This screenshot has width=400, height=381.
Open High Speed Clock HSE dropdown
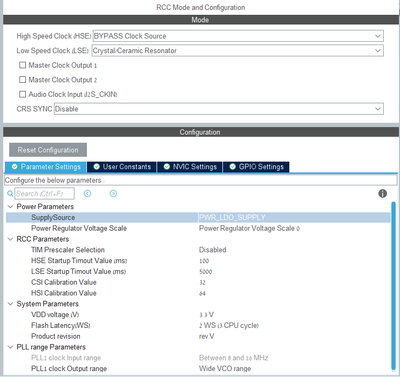[238, 36]
